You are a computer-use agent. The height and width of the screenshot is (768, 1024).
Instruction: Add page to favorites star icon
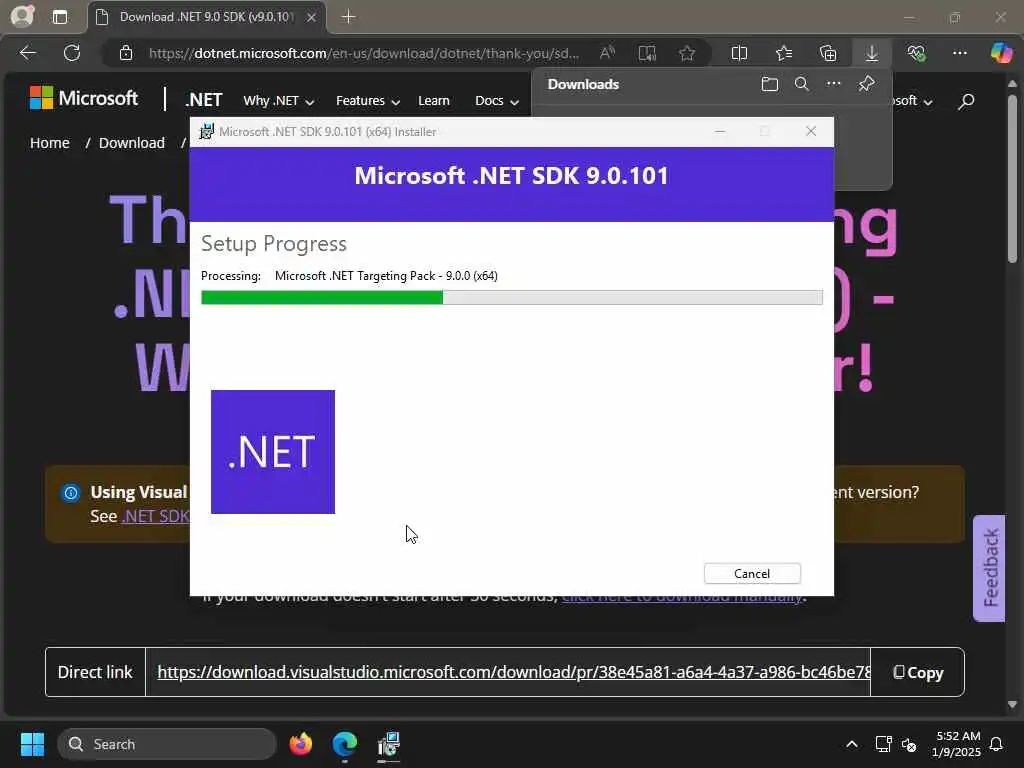pyautogui.click(x=686, y=53)
